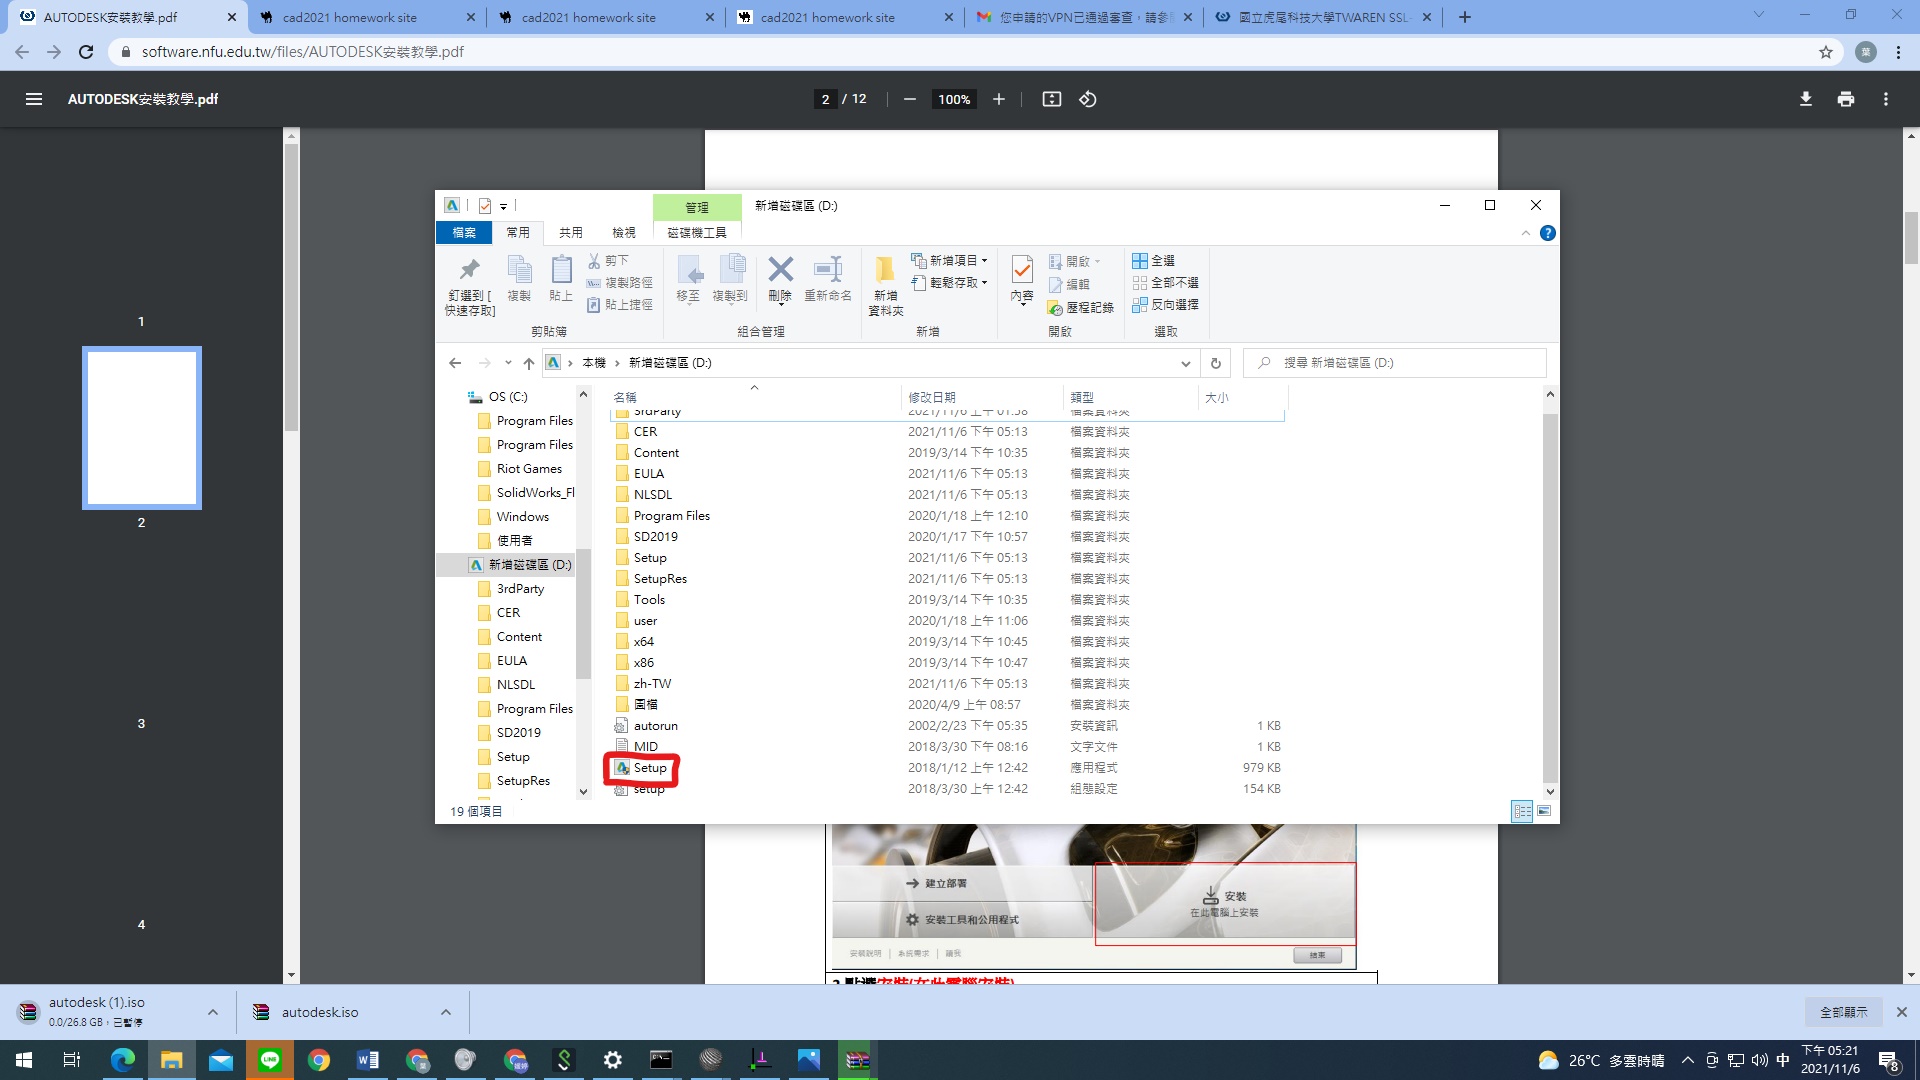Open Word from the taskbar
Viewport: 1920px width, 1080px height.
(367, 1060)
